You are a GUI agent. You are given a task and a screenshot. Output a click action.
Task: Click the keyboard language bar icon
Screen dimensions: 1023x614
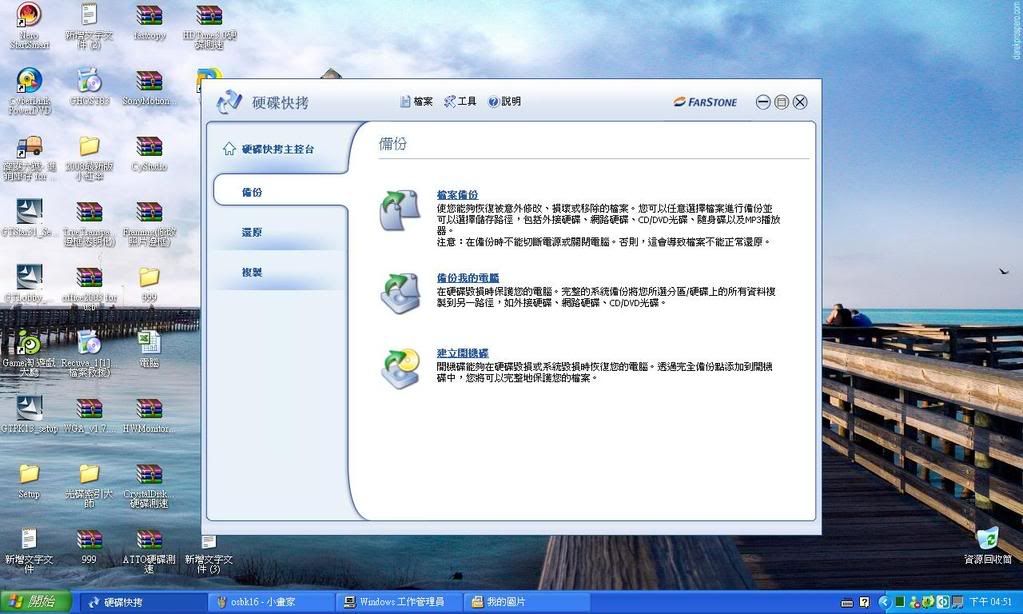pyautogui.click(x=847, y=602)
